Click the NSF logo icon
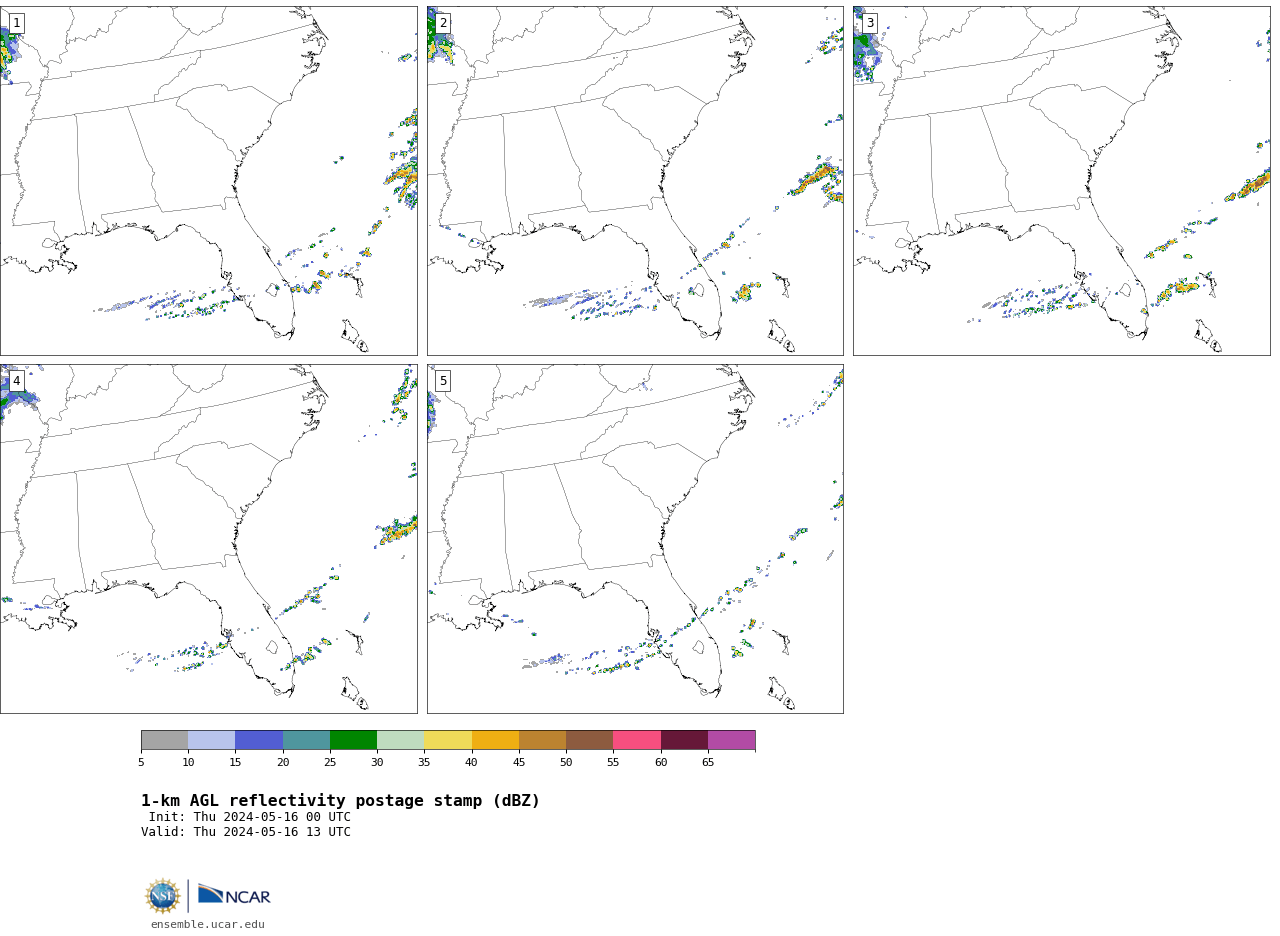Image resolution: width=1280 pixels, height=936 pixels. (163, 896)
